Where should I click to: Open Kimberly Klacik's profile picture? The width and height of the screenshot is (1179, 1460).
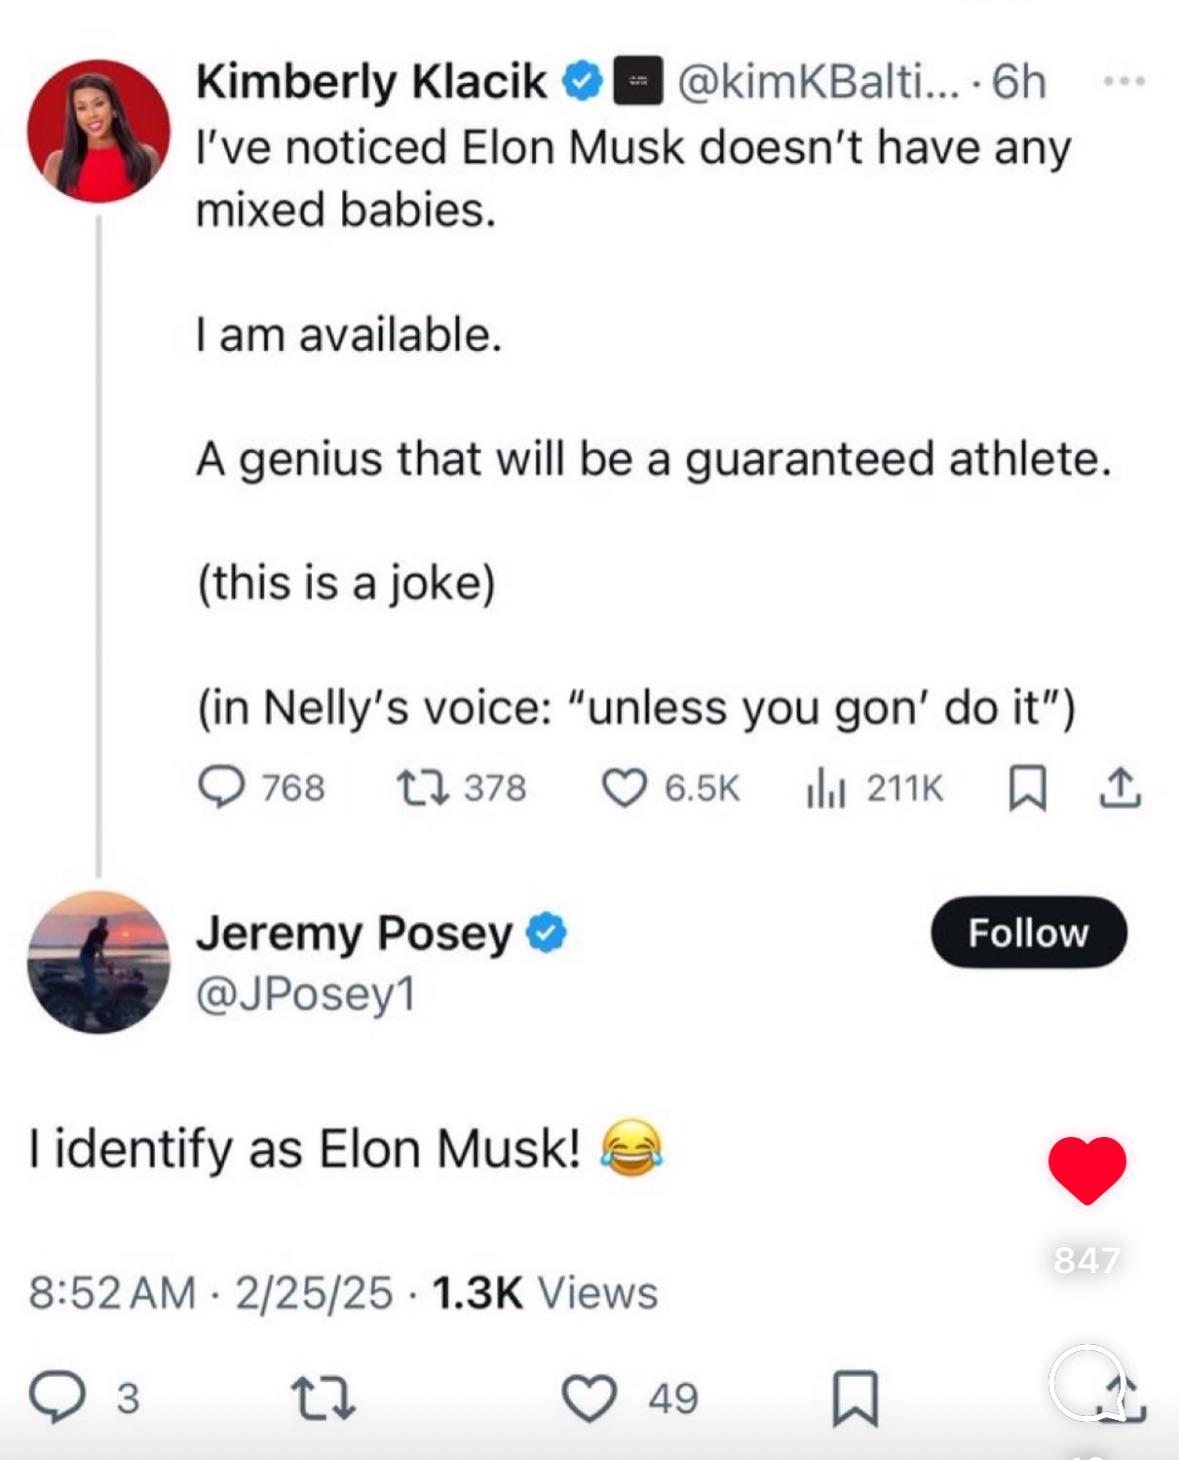coord(98,130)
